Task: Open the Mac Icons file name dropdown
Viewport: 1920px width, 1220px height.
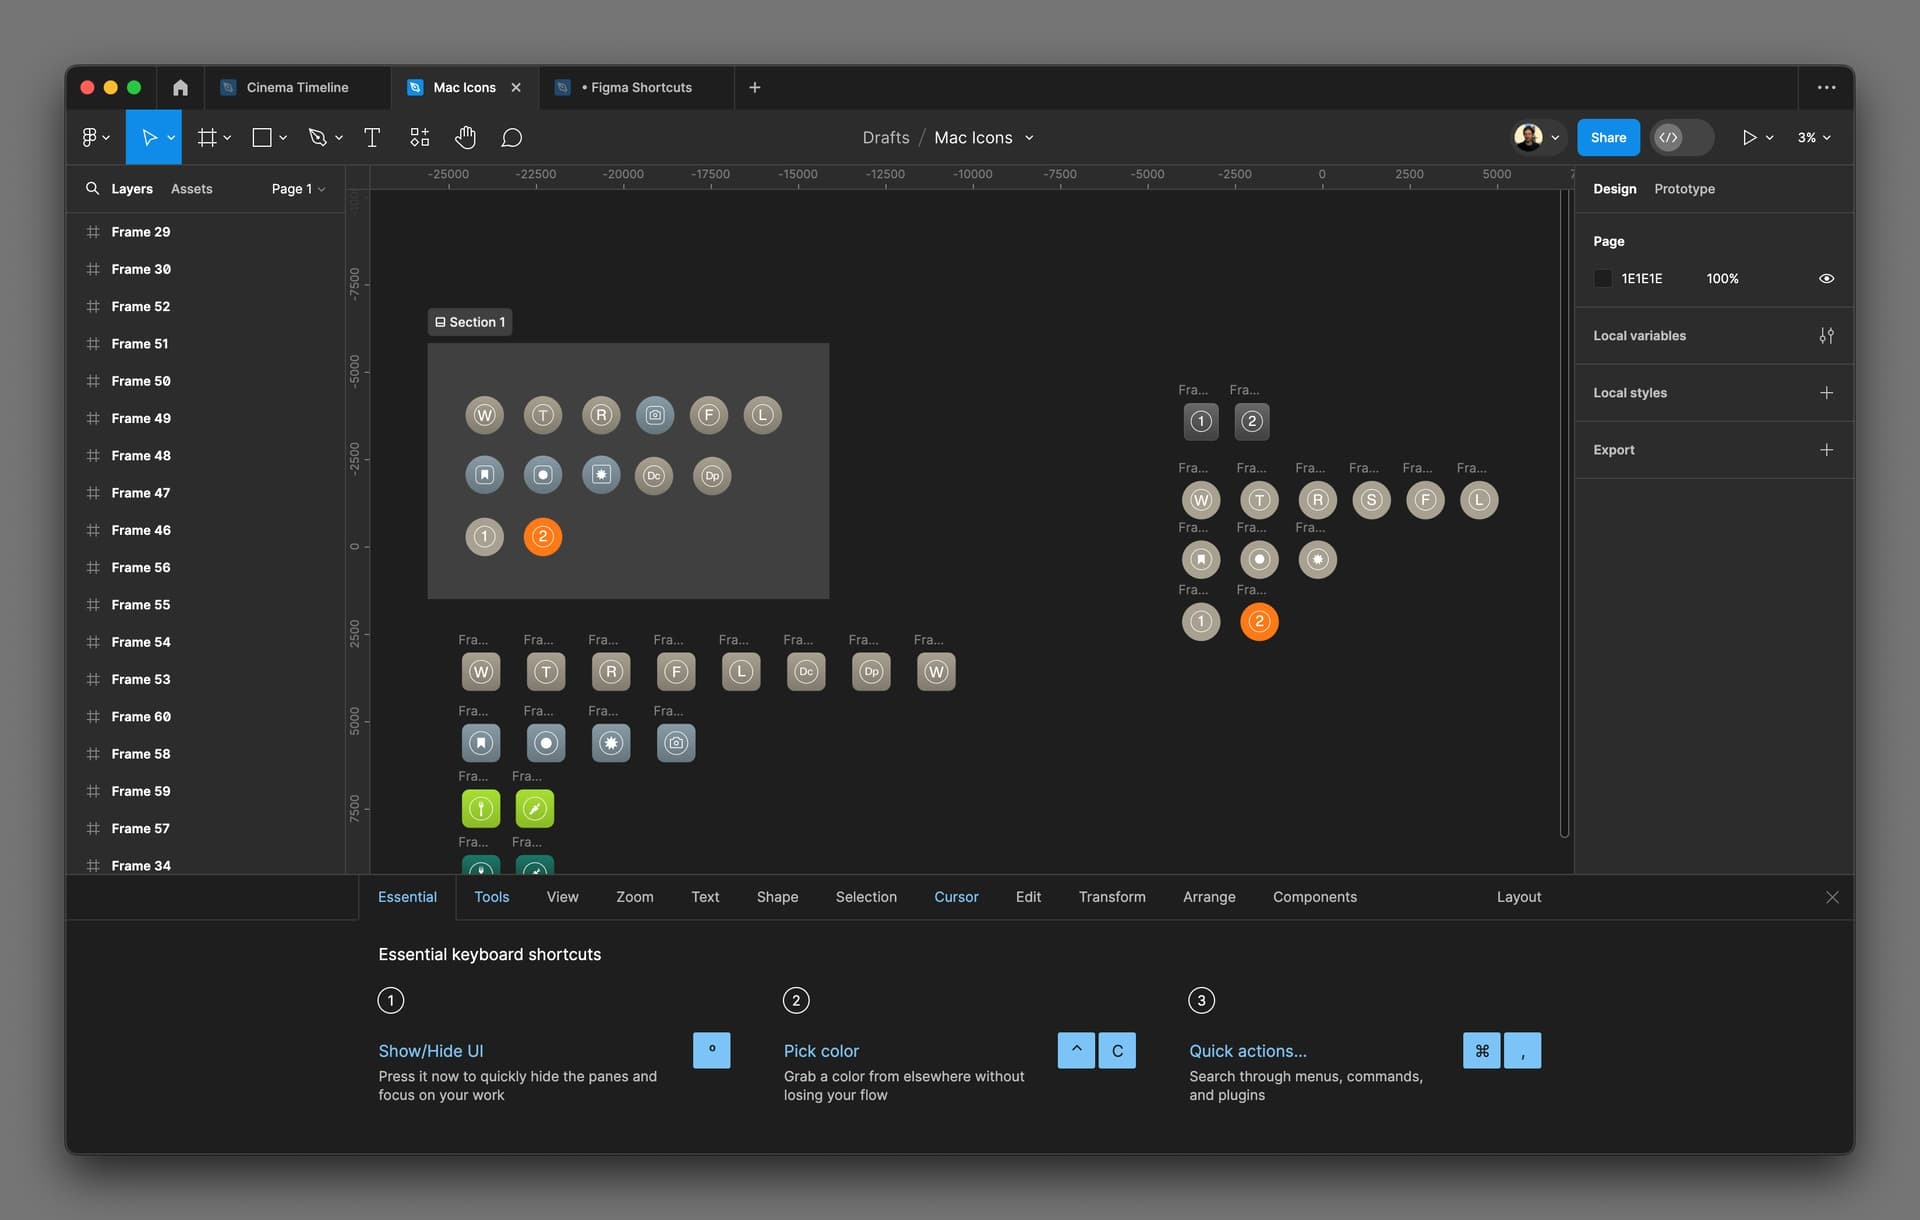Action: [1029, 138]
